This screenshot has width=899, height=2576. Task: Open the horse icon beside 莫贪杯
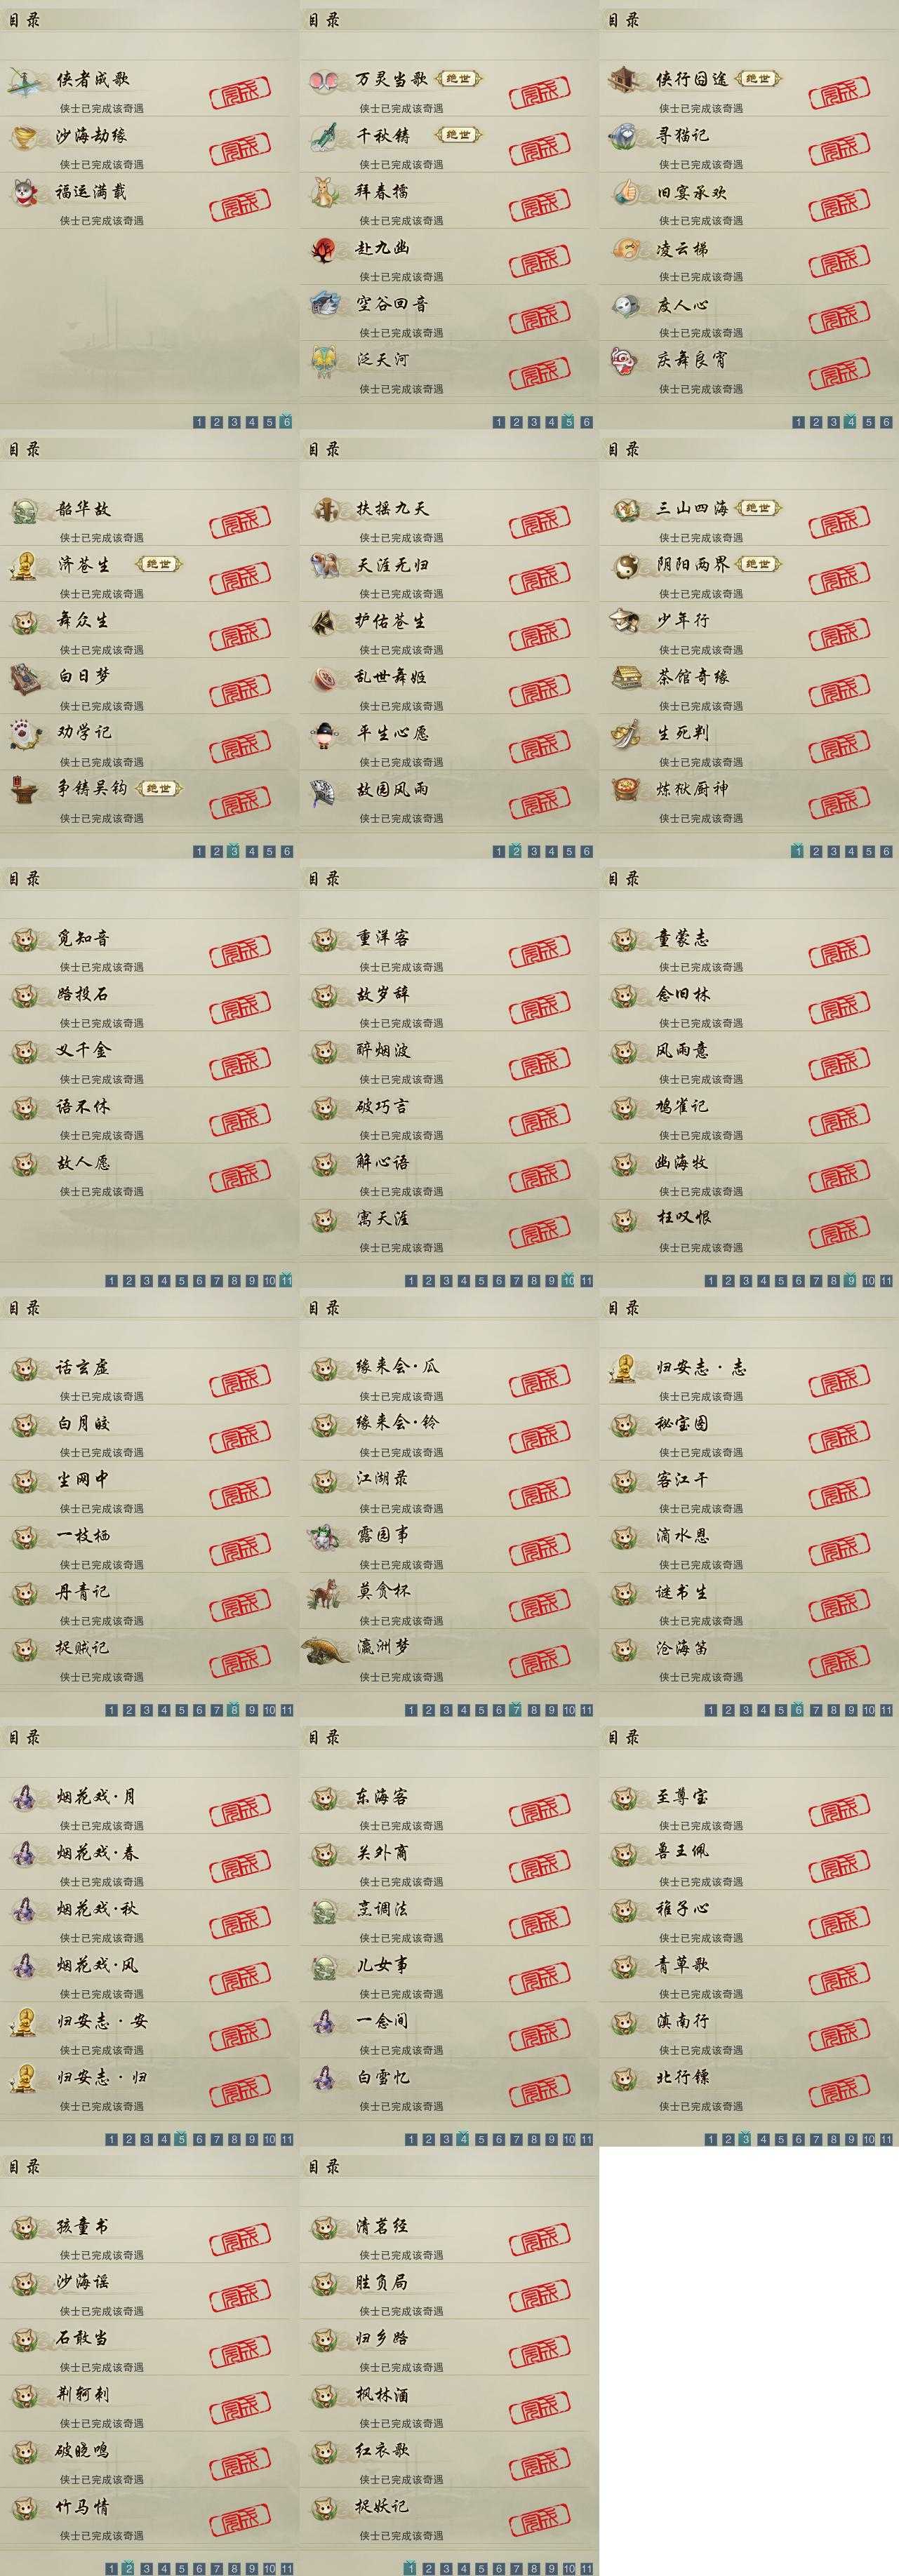(324, 1593)
